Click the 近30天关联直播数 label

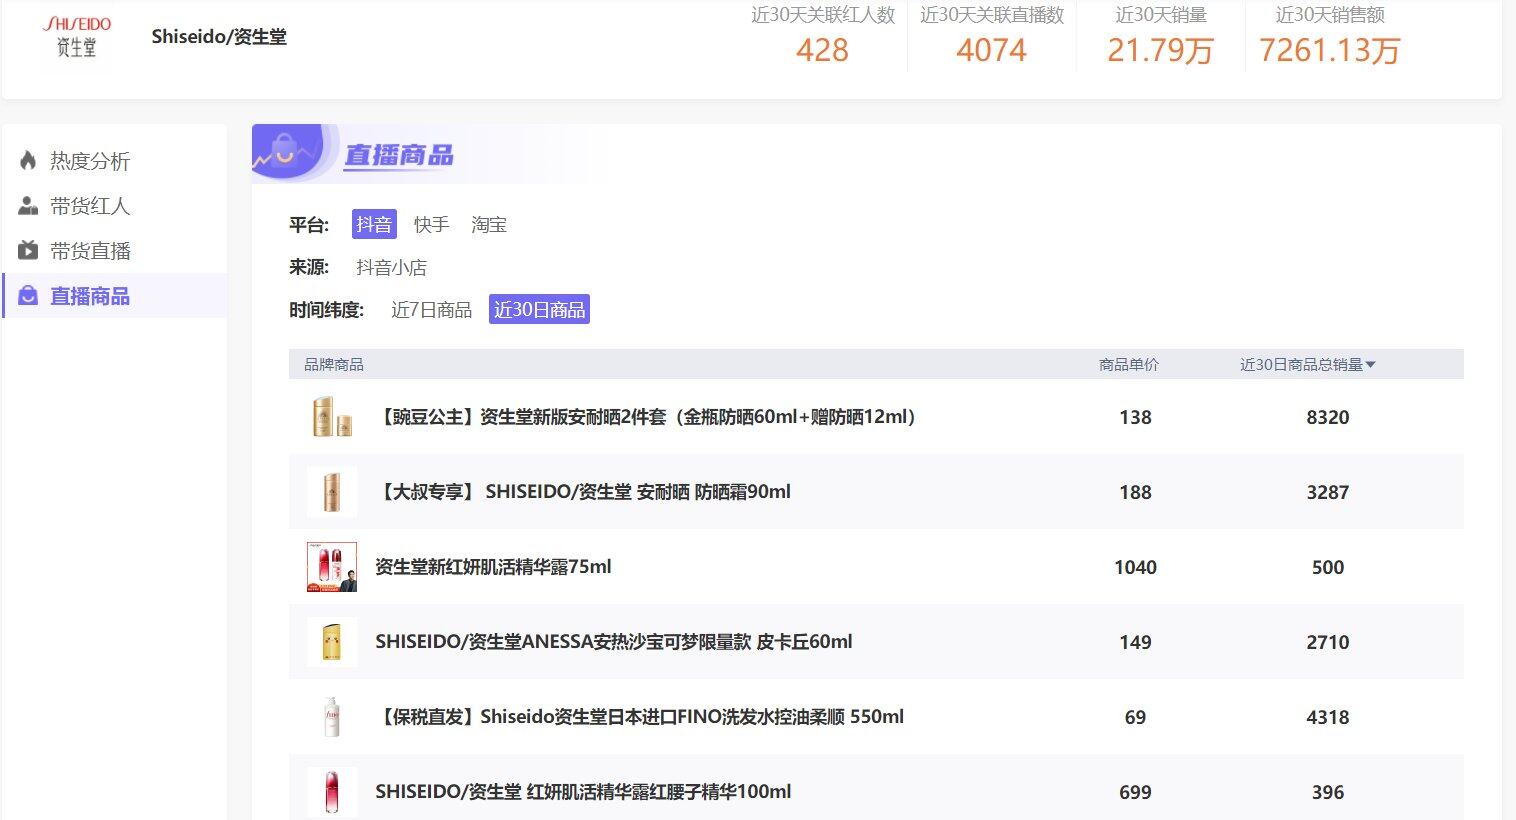coord(992,15)
